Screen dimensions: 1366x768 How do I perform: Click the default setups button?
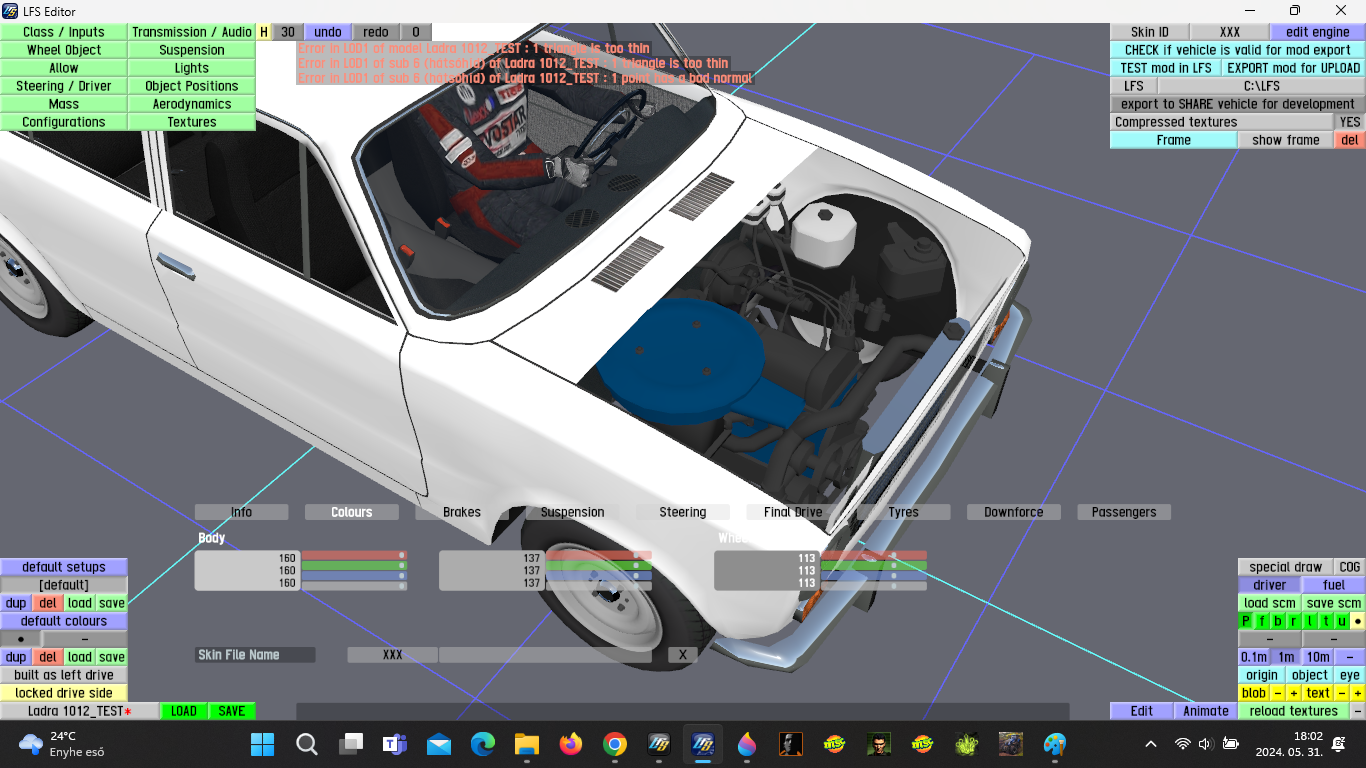(x=64, y=567)
